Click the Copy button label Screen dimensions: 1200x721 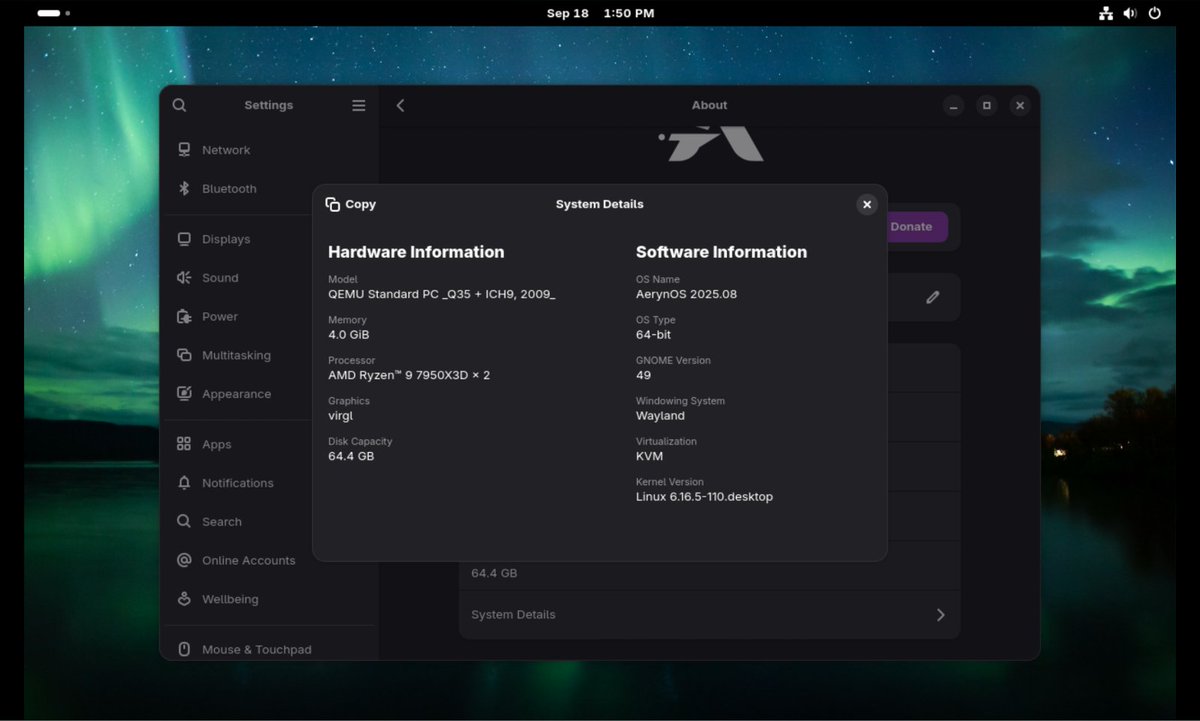[x=360, y=204]
